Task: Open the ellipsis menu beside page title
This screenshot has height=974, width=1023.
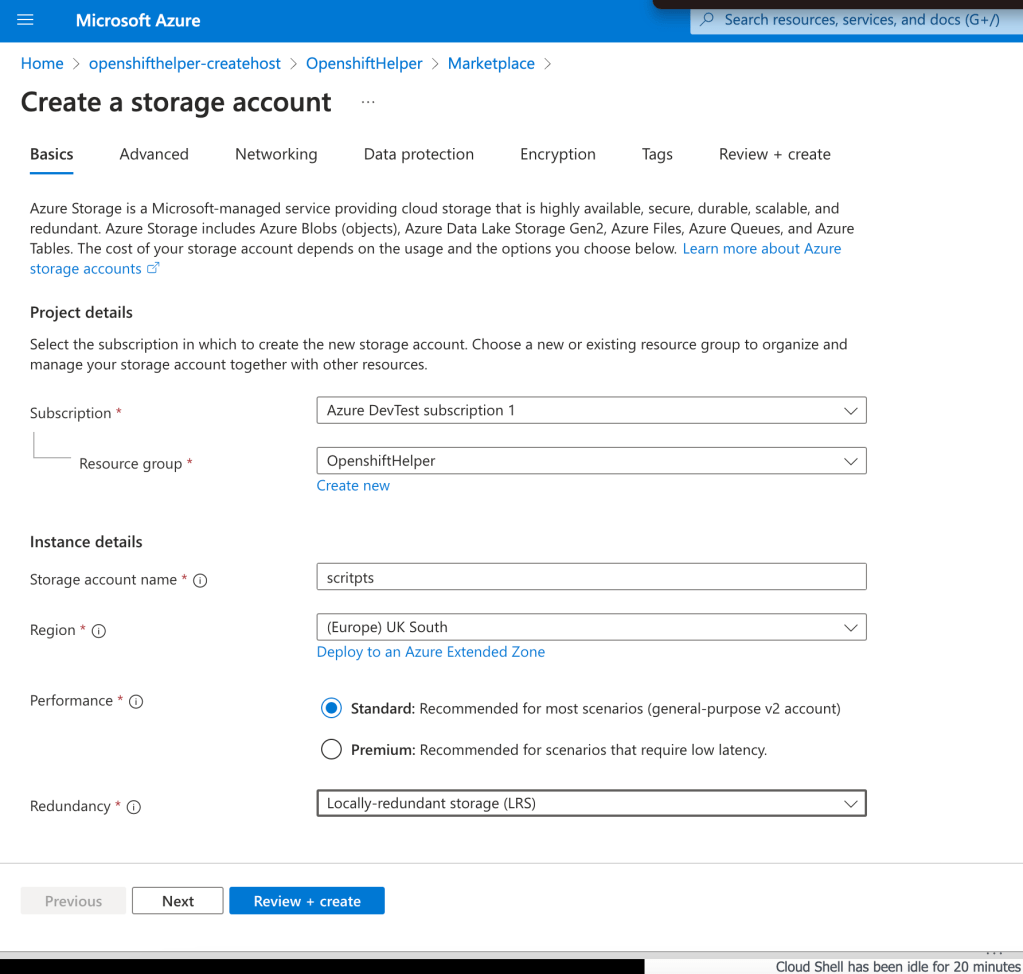Action: [x=368, y=102]
